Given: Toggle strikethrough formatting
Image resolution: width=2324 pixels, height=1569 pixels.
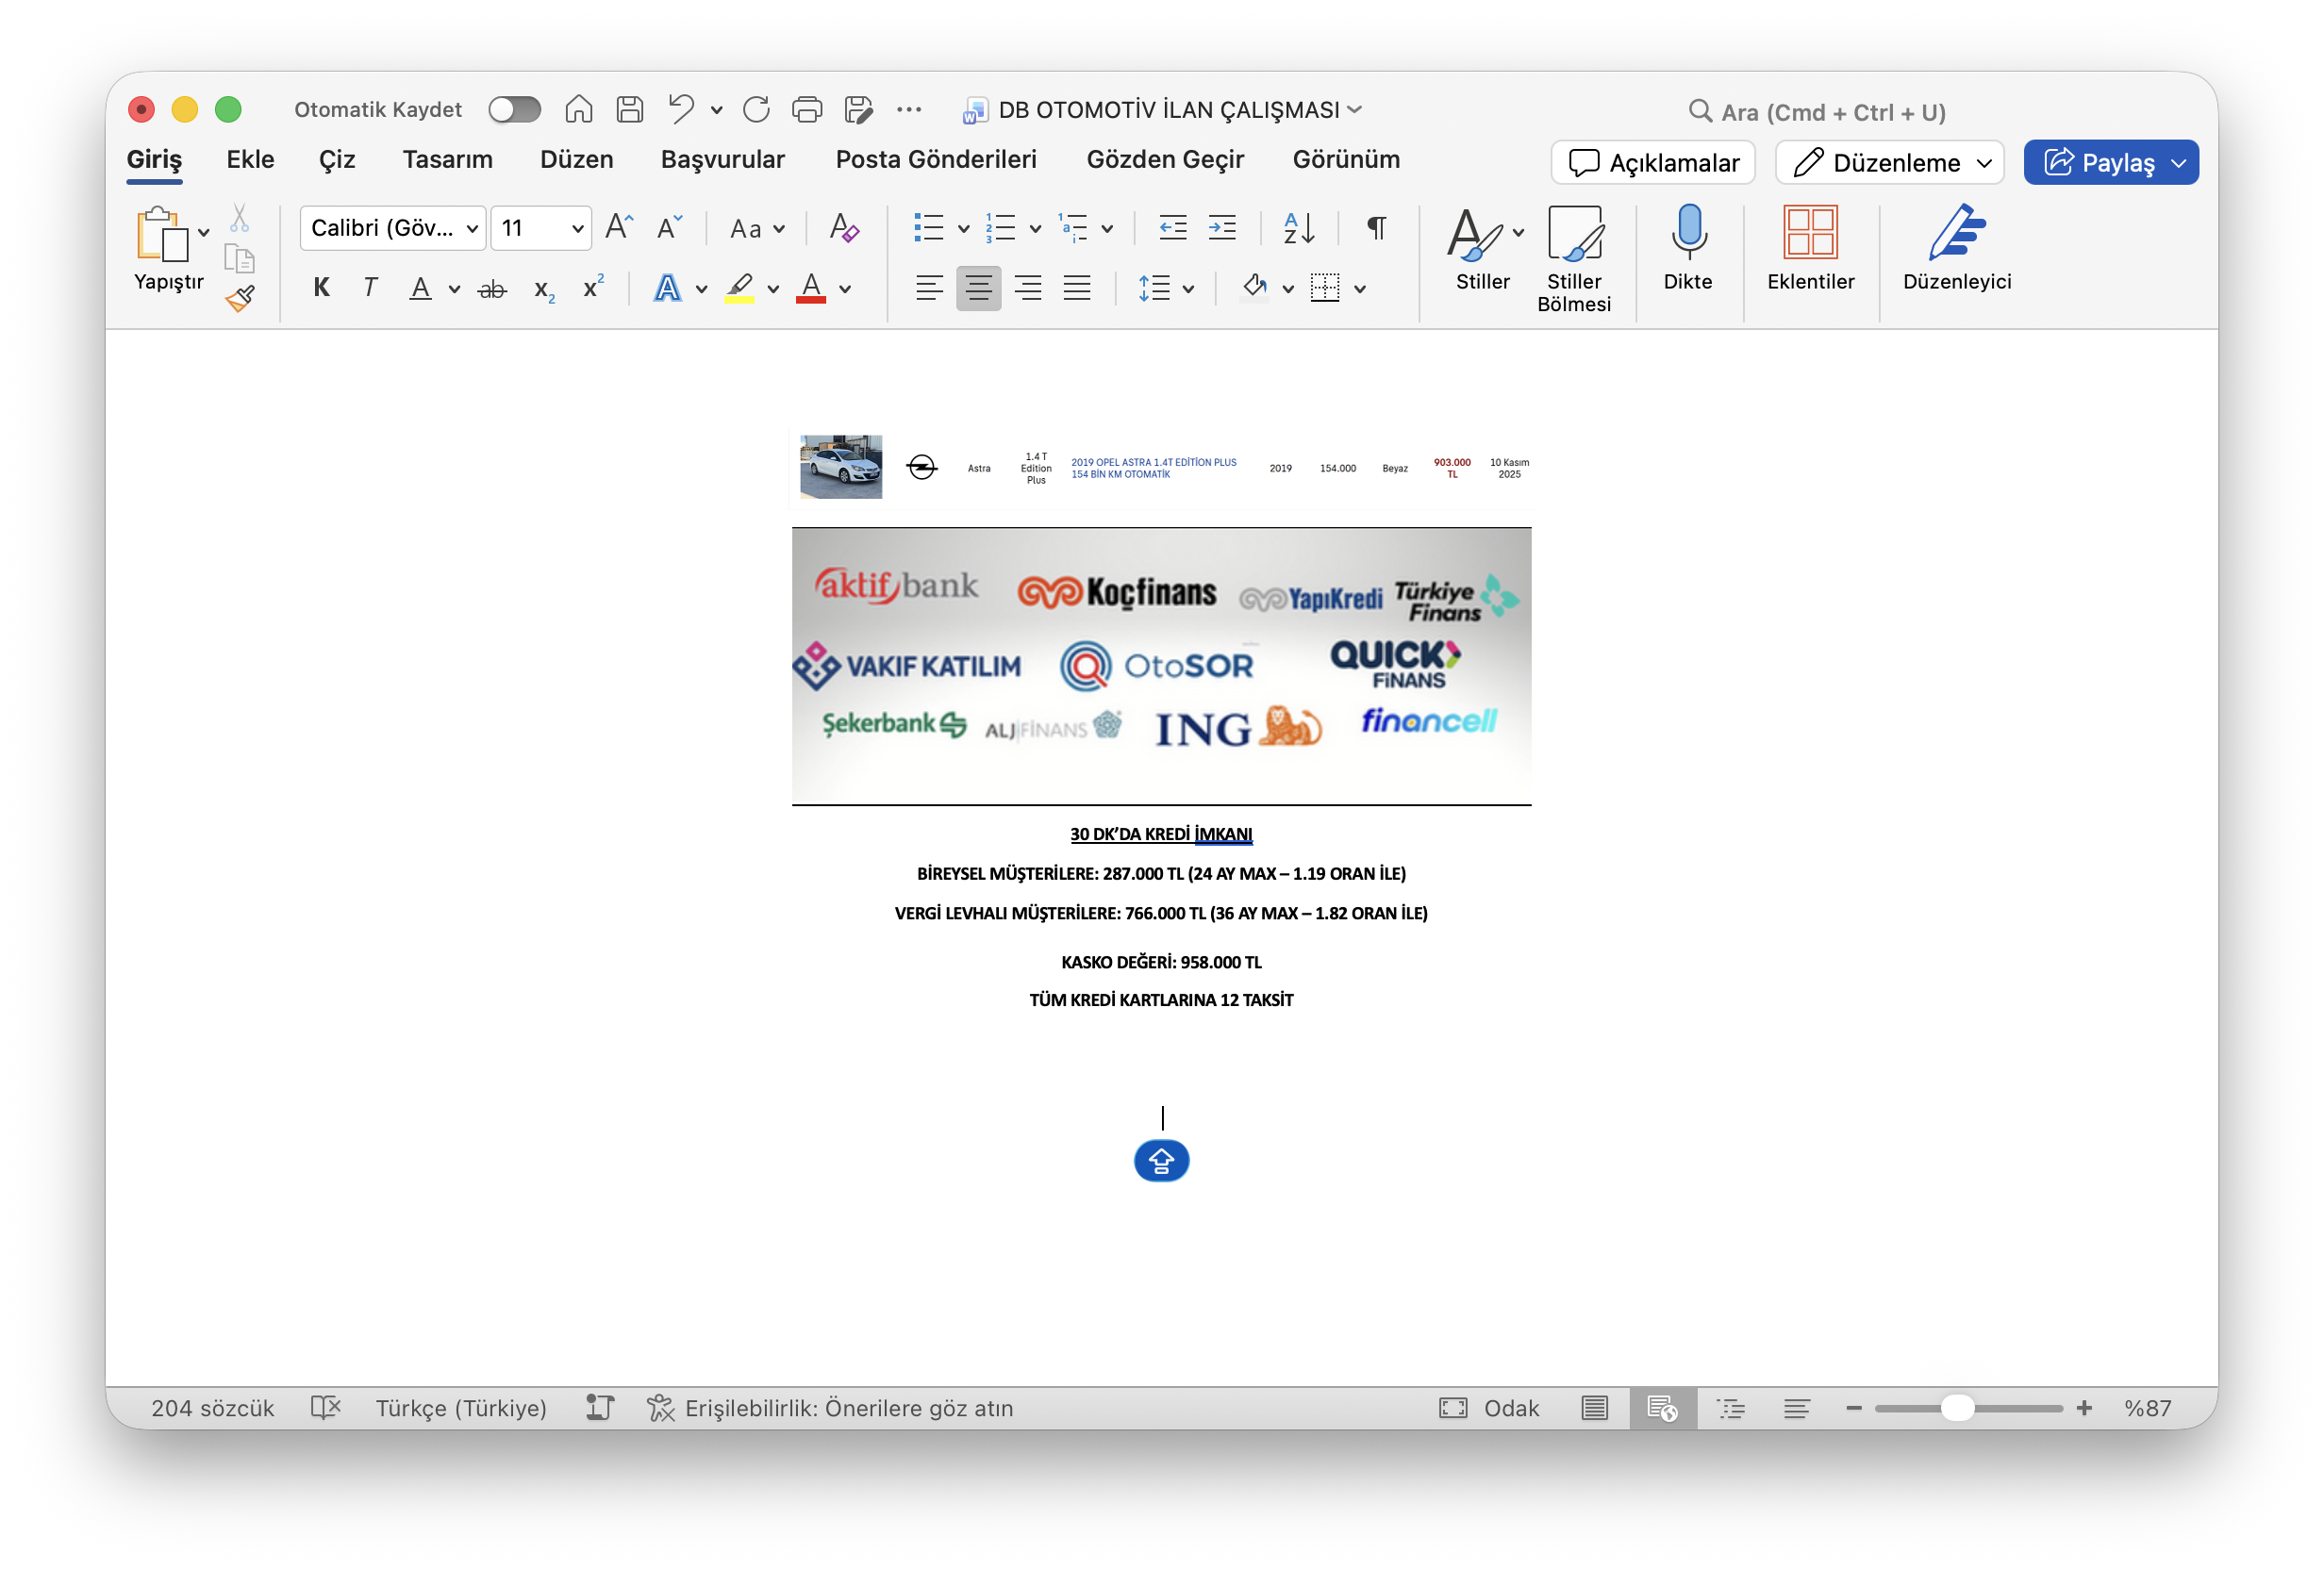Looking at the screenshot, I should pyautogui.click(x=492, y=289).
